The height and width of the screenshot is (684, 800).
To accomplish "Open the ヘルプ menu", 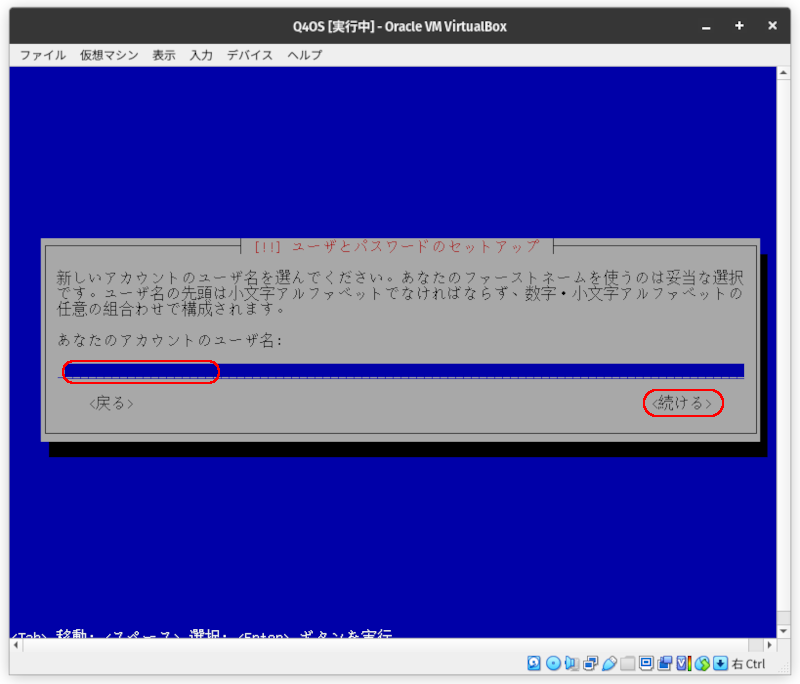I will tap(305, 55).
